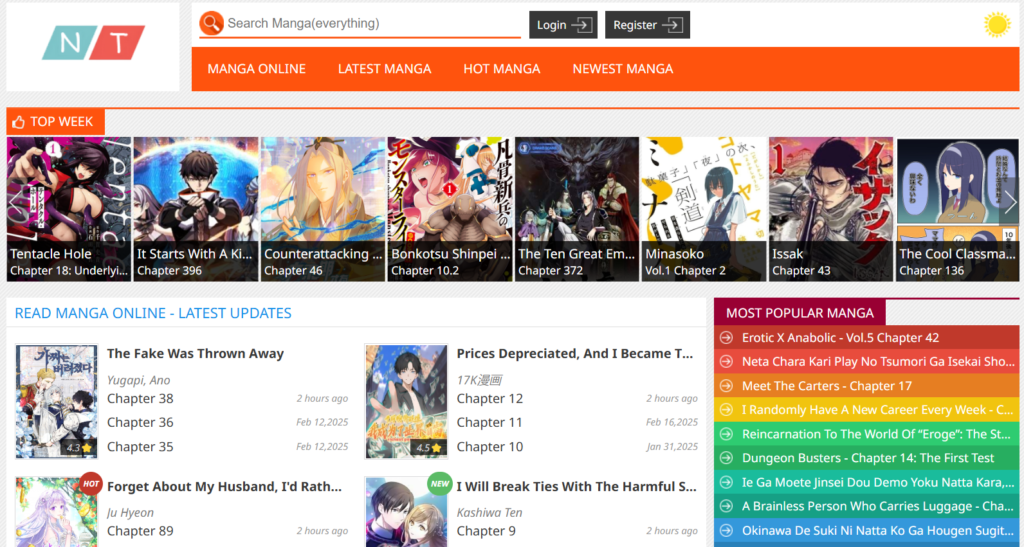Open The Fake Was Thrown Away title
The width and height of the screenshot is (1024, 547).
(195, 353)
